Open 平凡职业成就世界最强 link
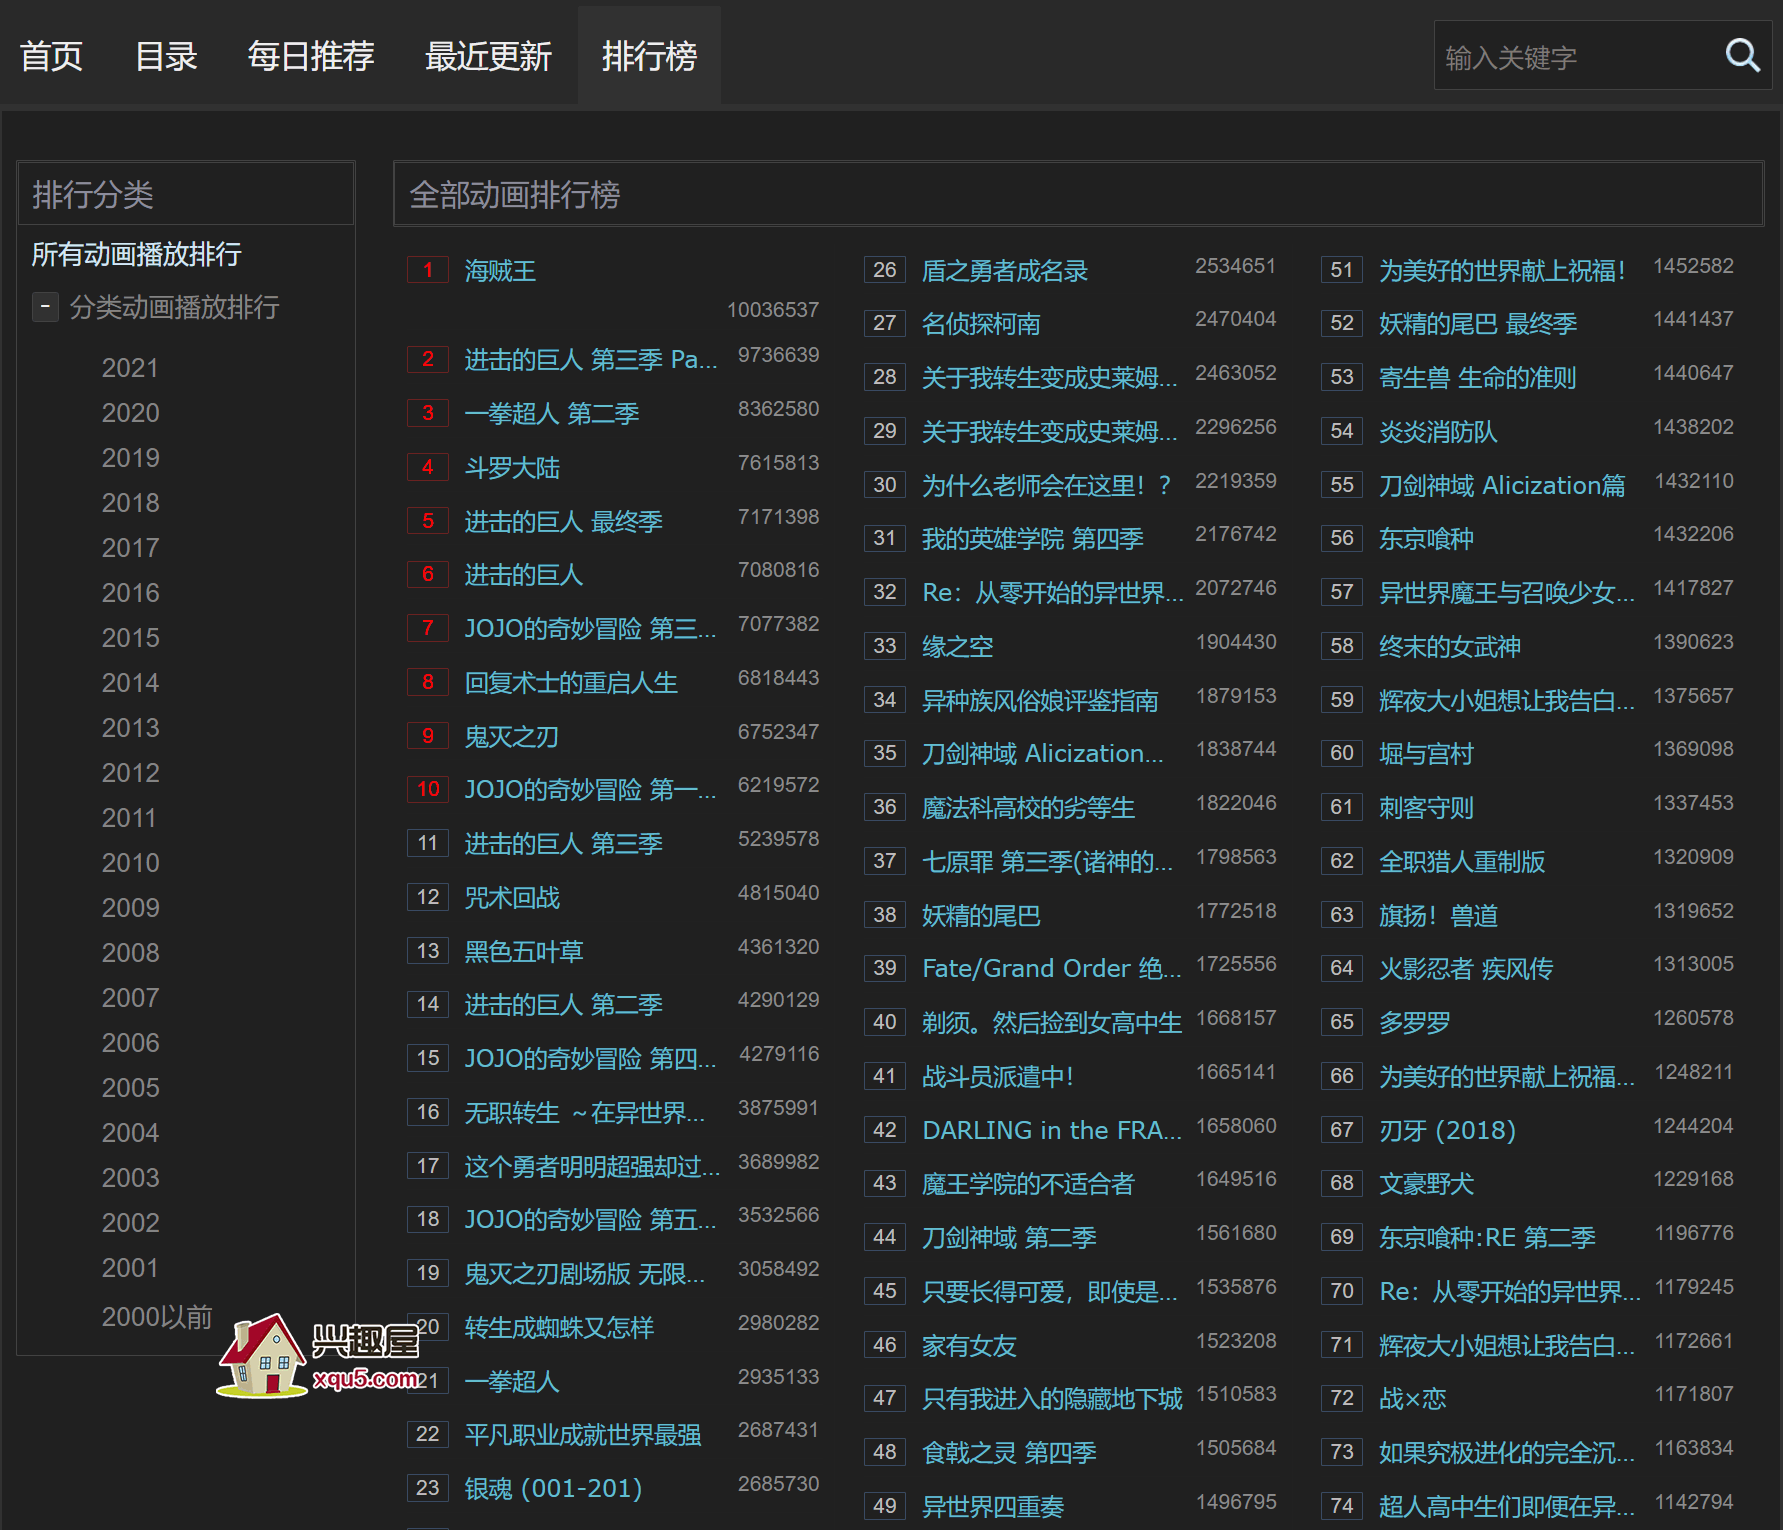This screenshot has height=1530, width=1783. [x=583, y=1435]
